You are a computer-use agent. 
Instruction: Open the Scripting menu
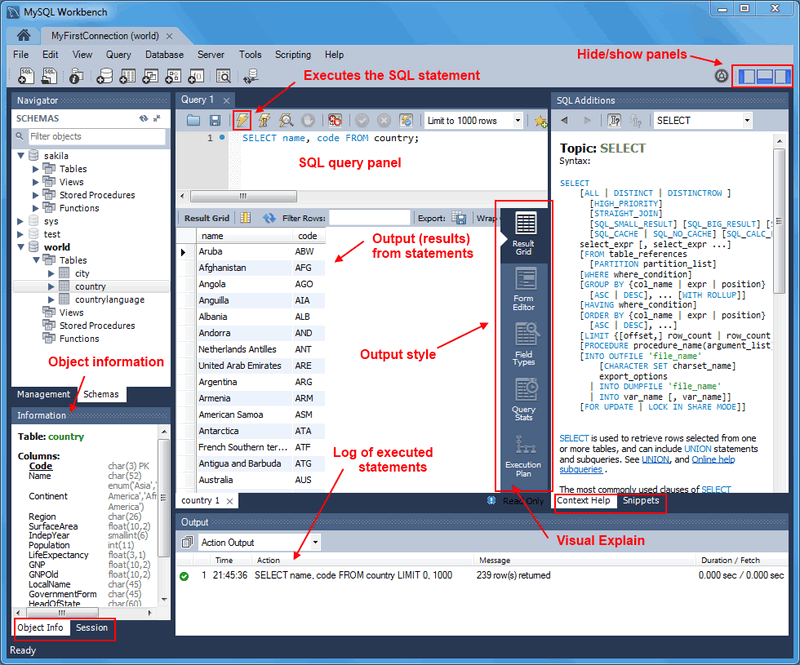tap(293, 55)
